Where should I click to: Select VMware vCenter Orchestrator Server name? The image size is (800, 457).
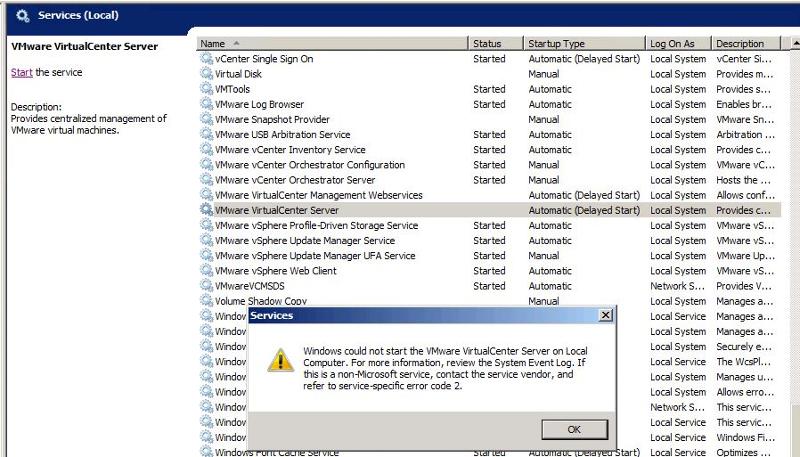(295, 180)
